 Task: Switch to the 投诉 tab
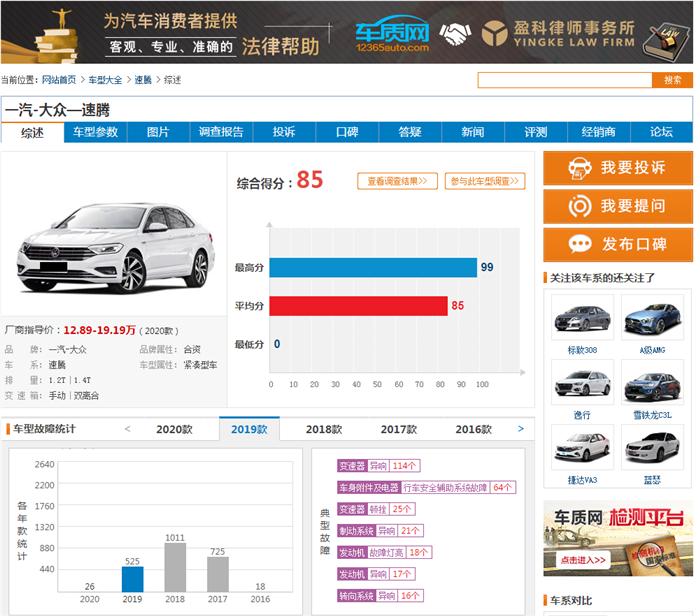coord(284,132)
